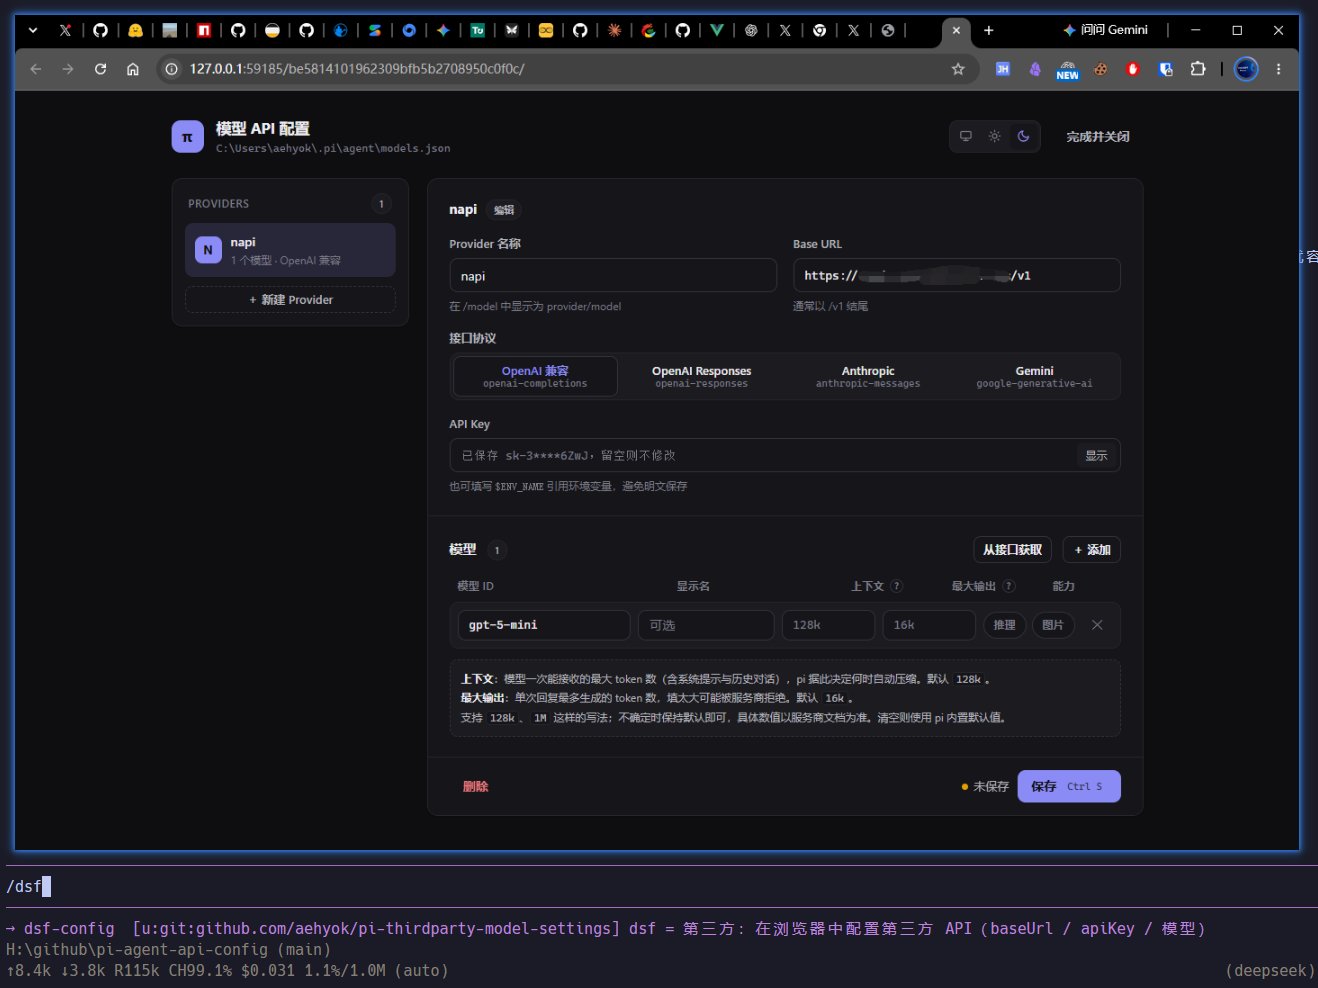Open a new browser tab
Screen dimensions: 1318x988
pyautogui.click(x=988, y=30)
